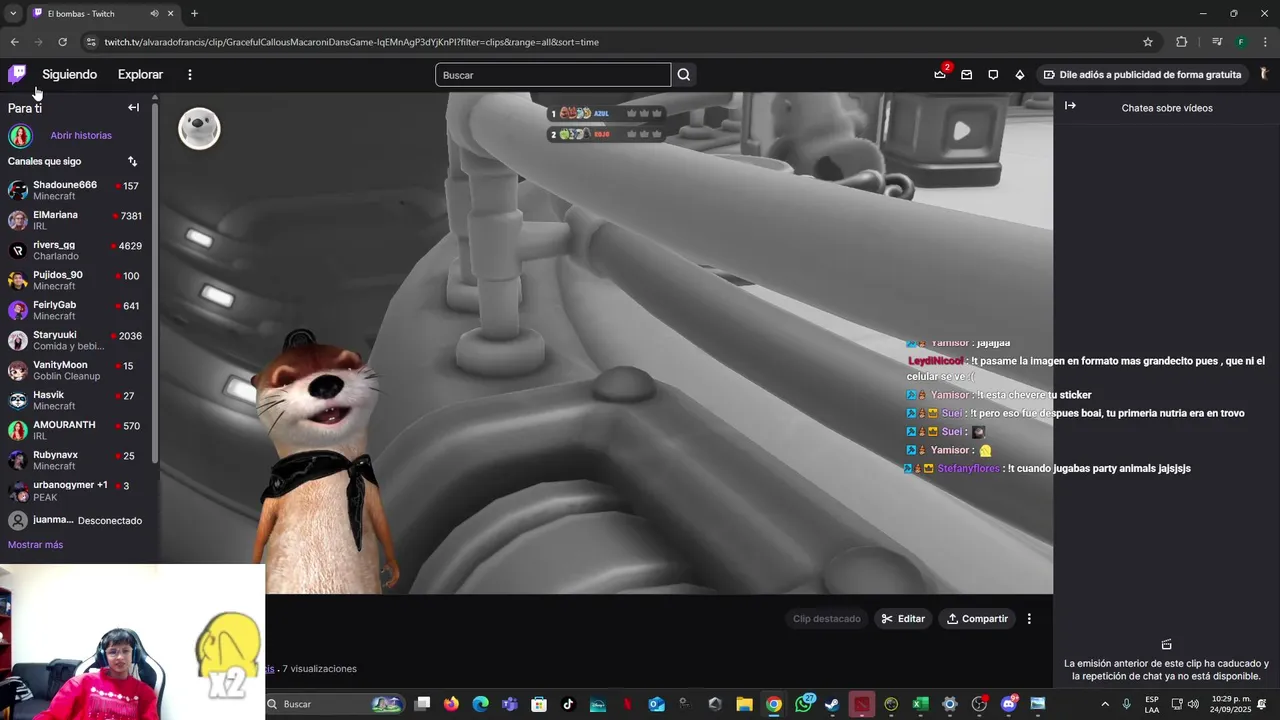Open the Explorar tab
Screen dimensions: 1280x720
[140, 74]
